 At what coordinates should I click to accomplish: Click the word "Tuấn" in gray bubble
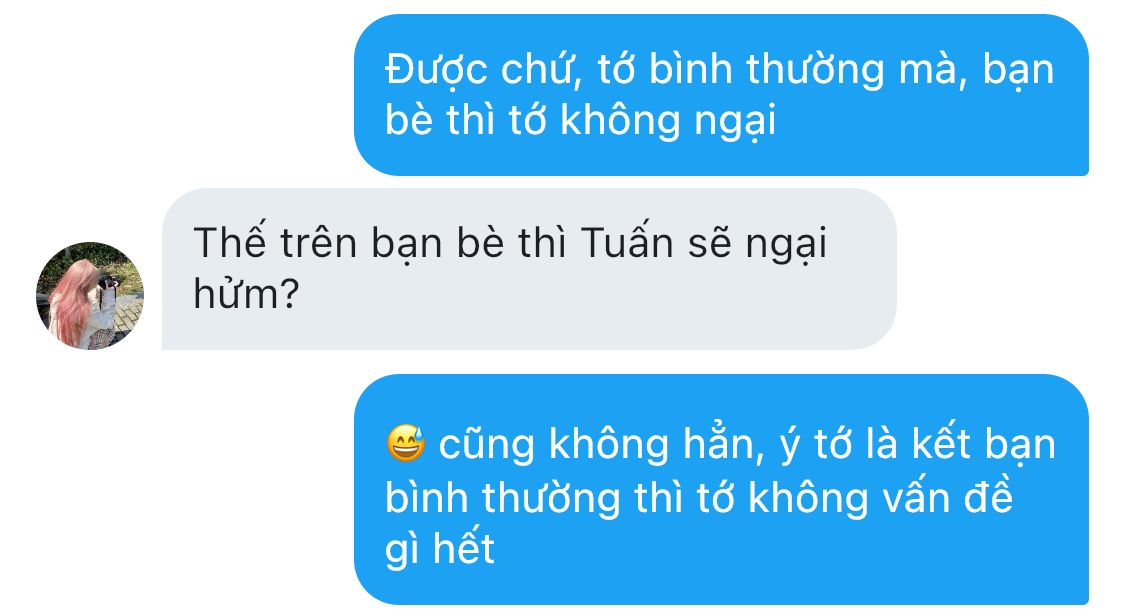(627, 242)
